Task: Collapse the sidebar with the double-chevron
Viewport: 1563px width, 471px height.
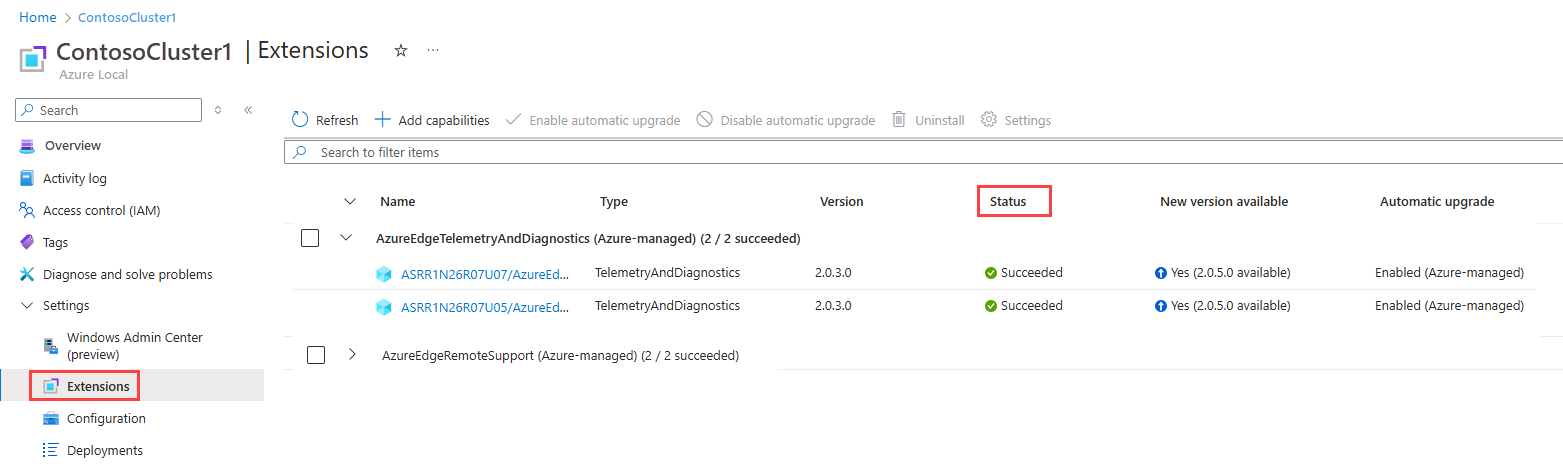Action: [248, 110]
